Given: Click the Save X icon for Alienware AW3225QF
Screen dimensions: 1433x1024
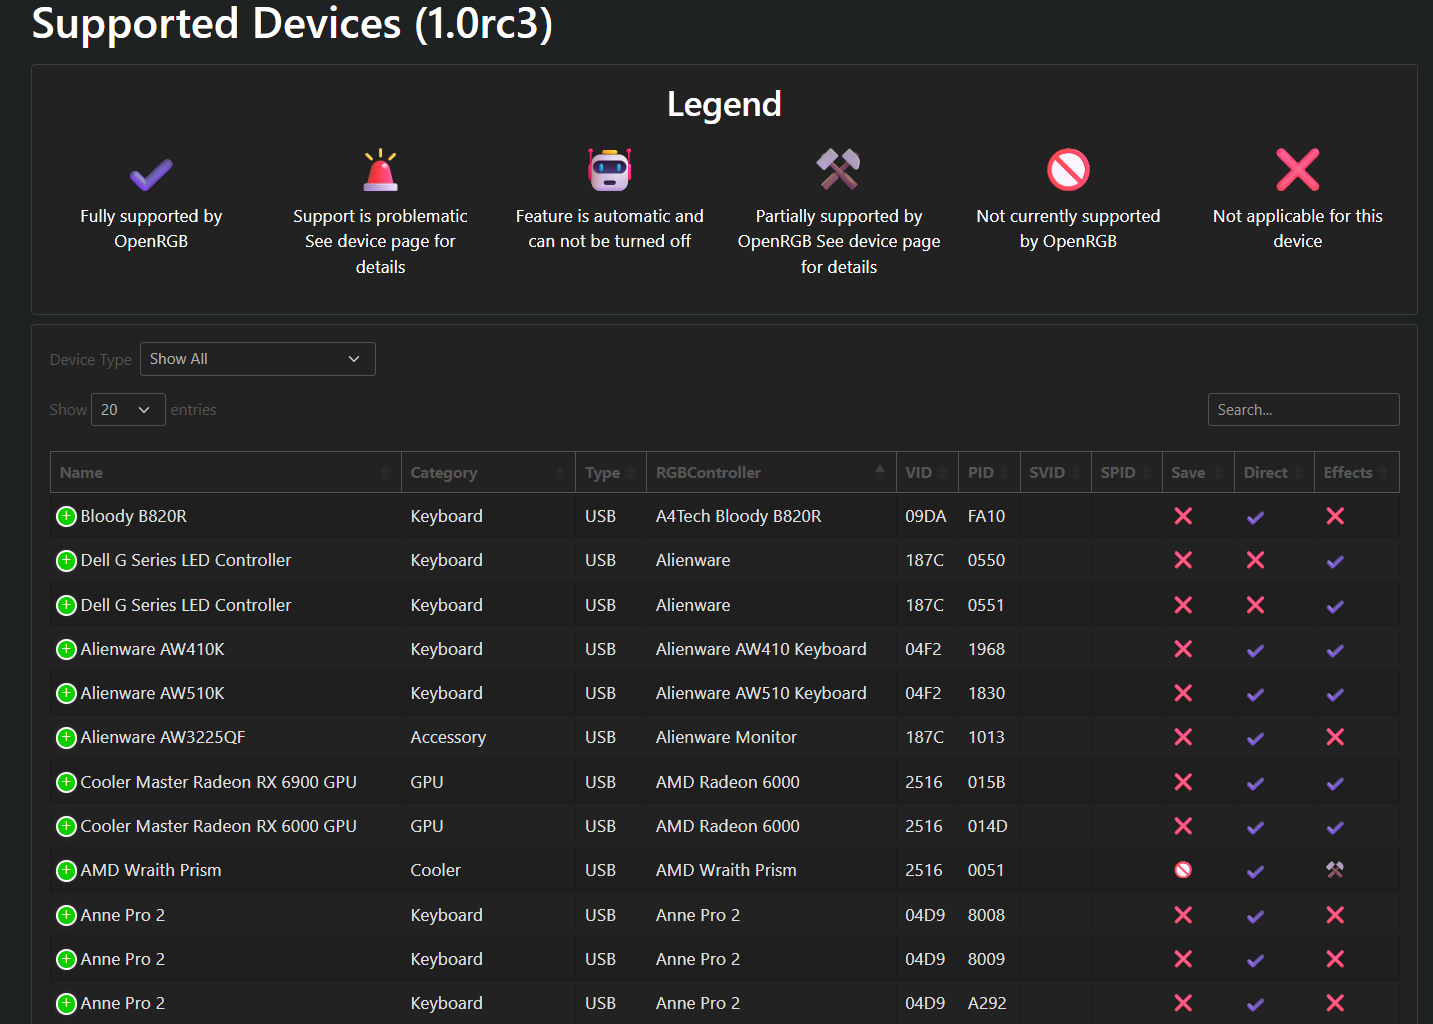Looking at the screenshot, I should pos(1183,737).
